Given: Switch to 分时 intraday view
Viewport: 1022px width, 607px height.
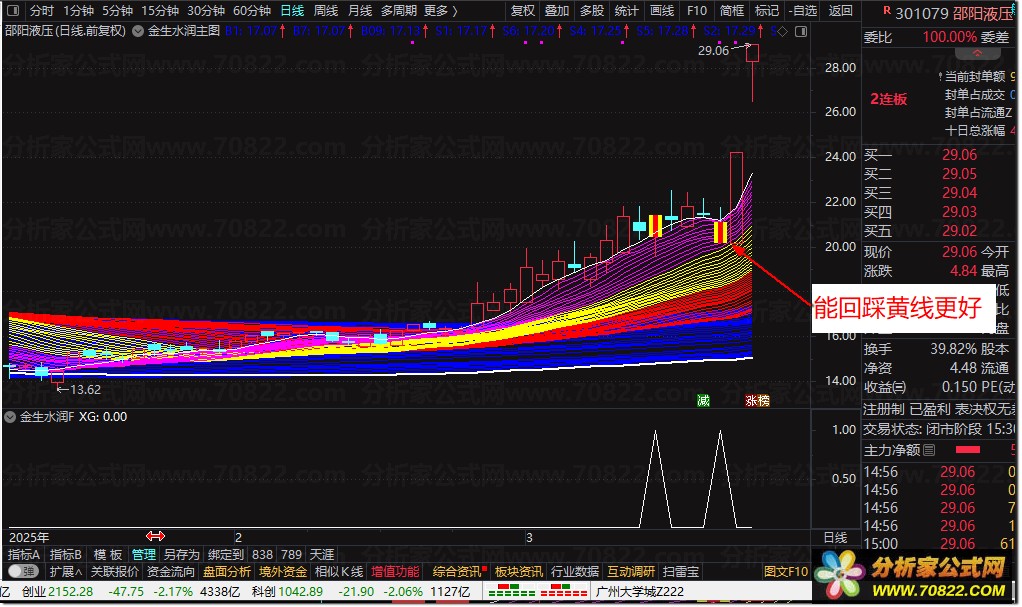Looking at the screenshot, I should 42,10.
